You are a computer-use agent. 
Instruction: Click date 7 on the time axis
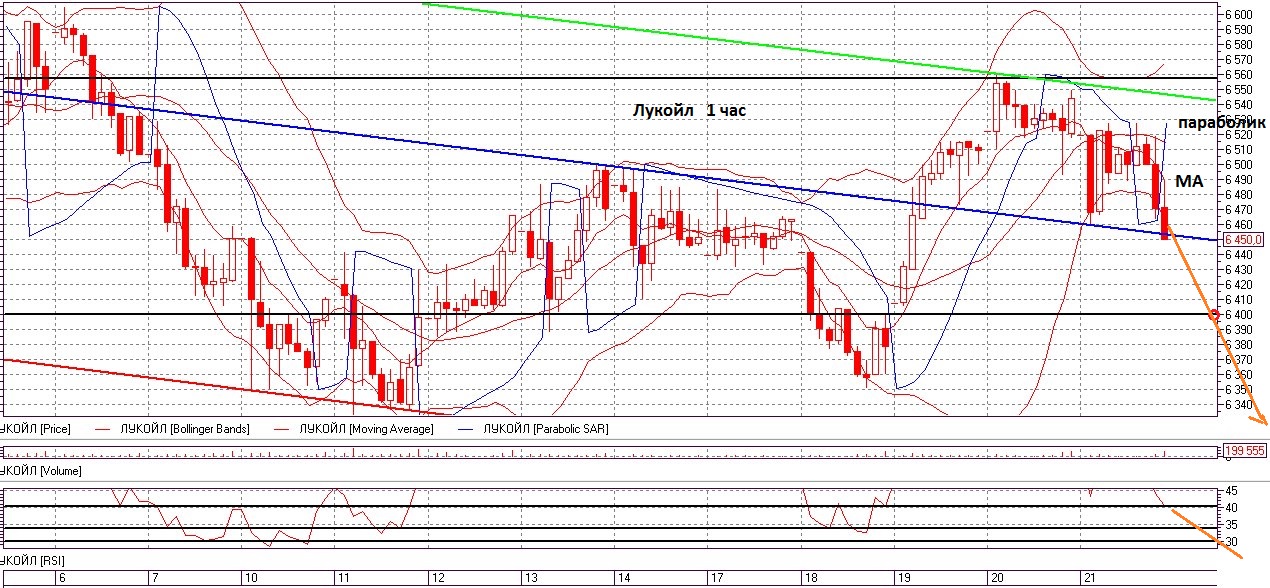tap(153, 579)
